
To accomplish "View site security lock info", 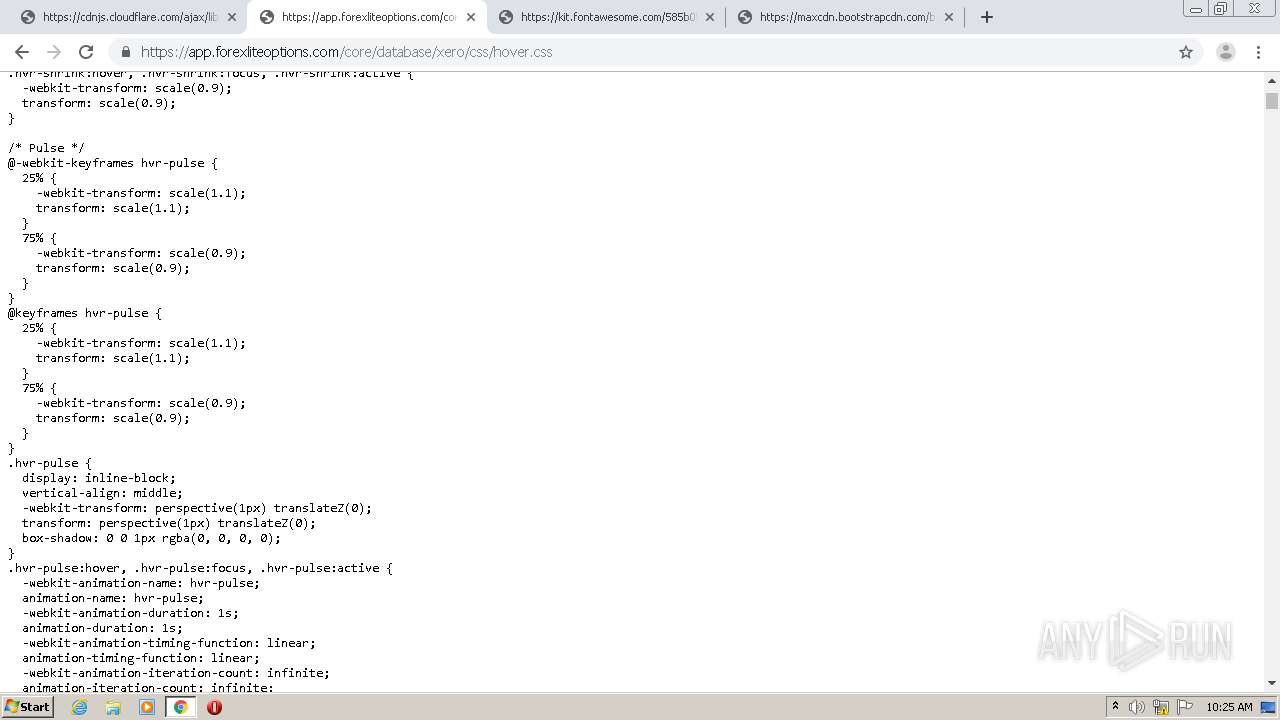I will tap(126, 52).
